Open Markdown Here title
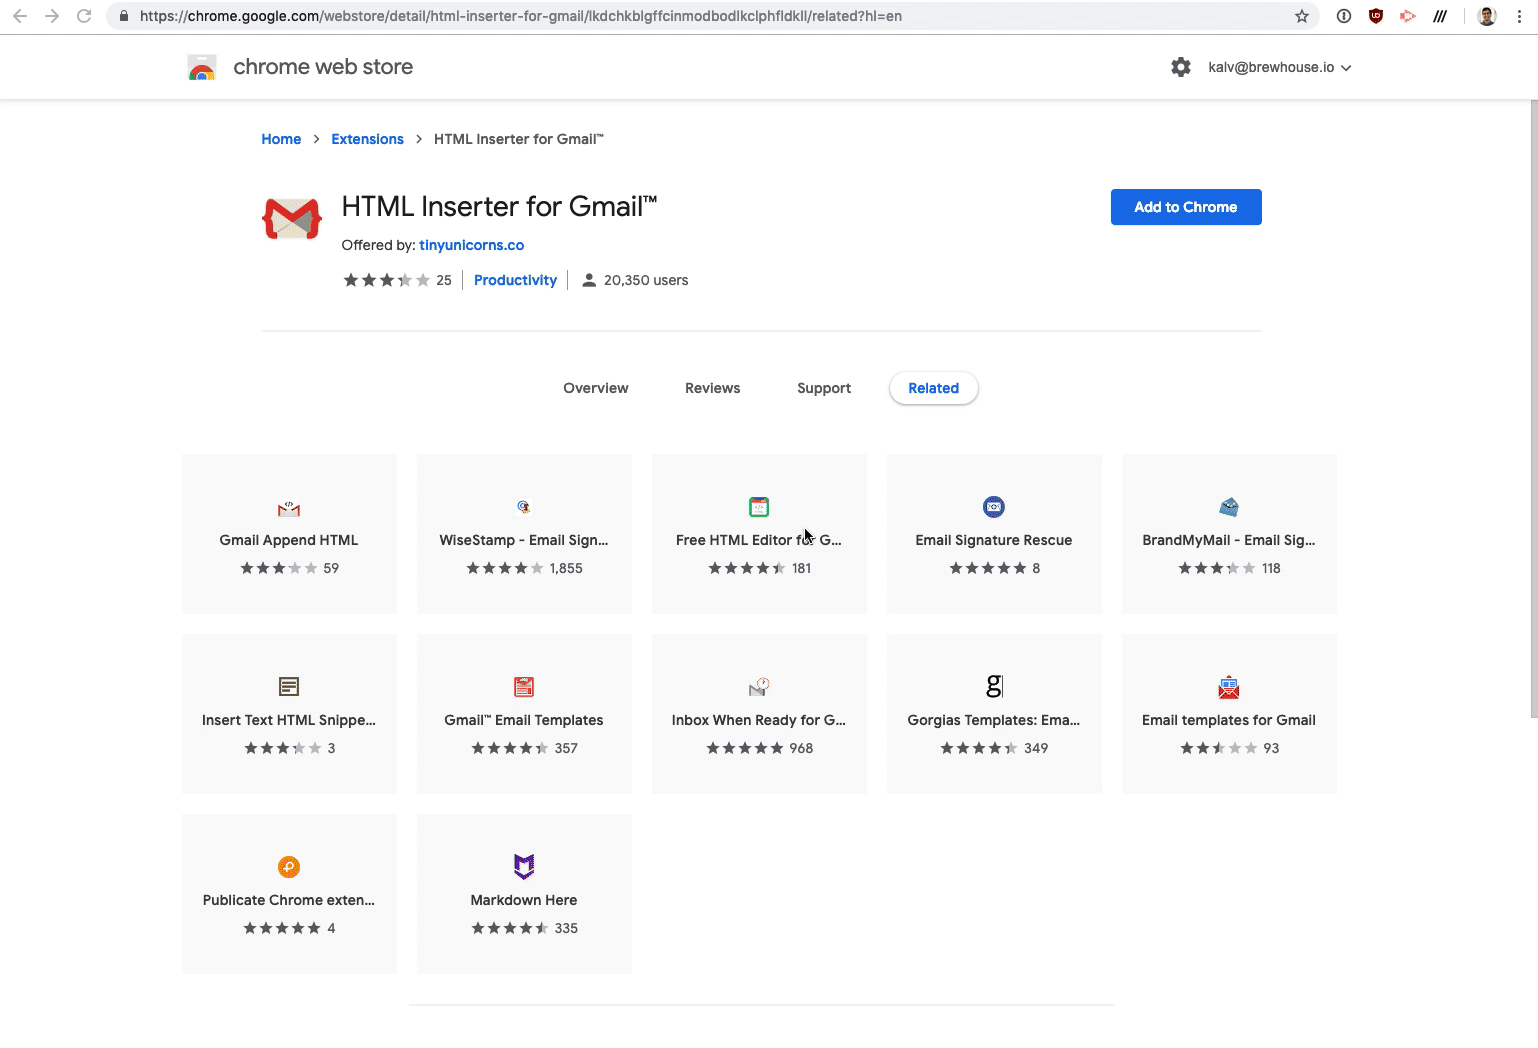1538x1048 pixels. [524, 900]
